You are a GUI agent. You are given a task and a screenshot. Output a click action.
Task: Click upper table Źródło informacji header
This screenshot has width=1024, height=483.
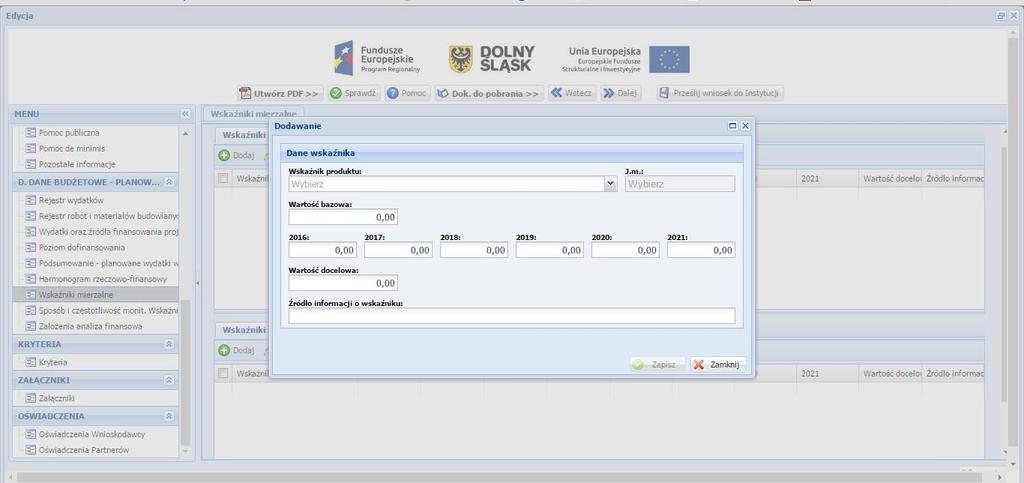click(x=953, y=178)
